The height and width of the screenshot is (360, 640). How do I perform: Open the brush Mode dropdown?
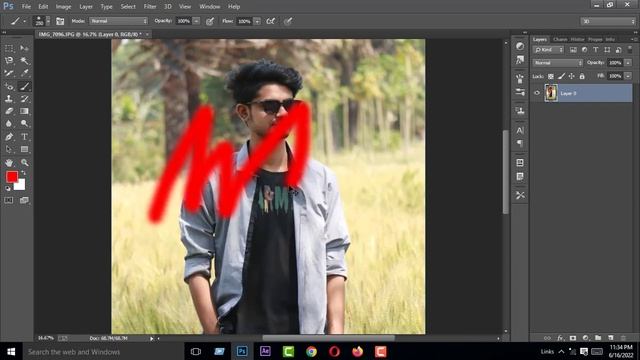[118, 21]
